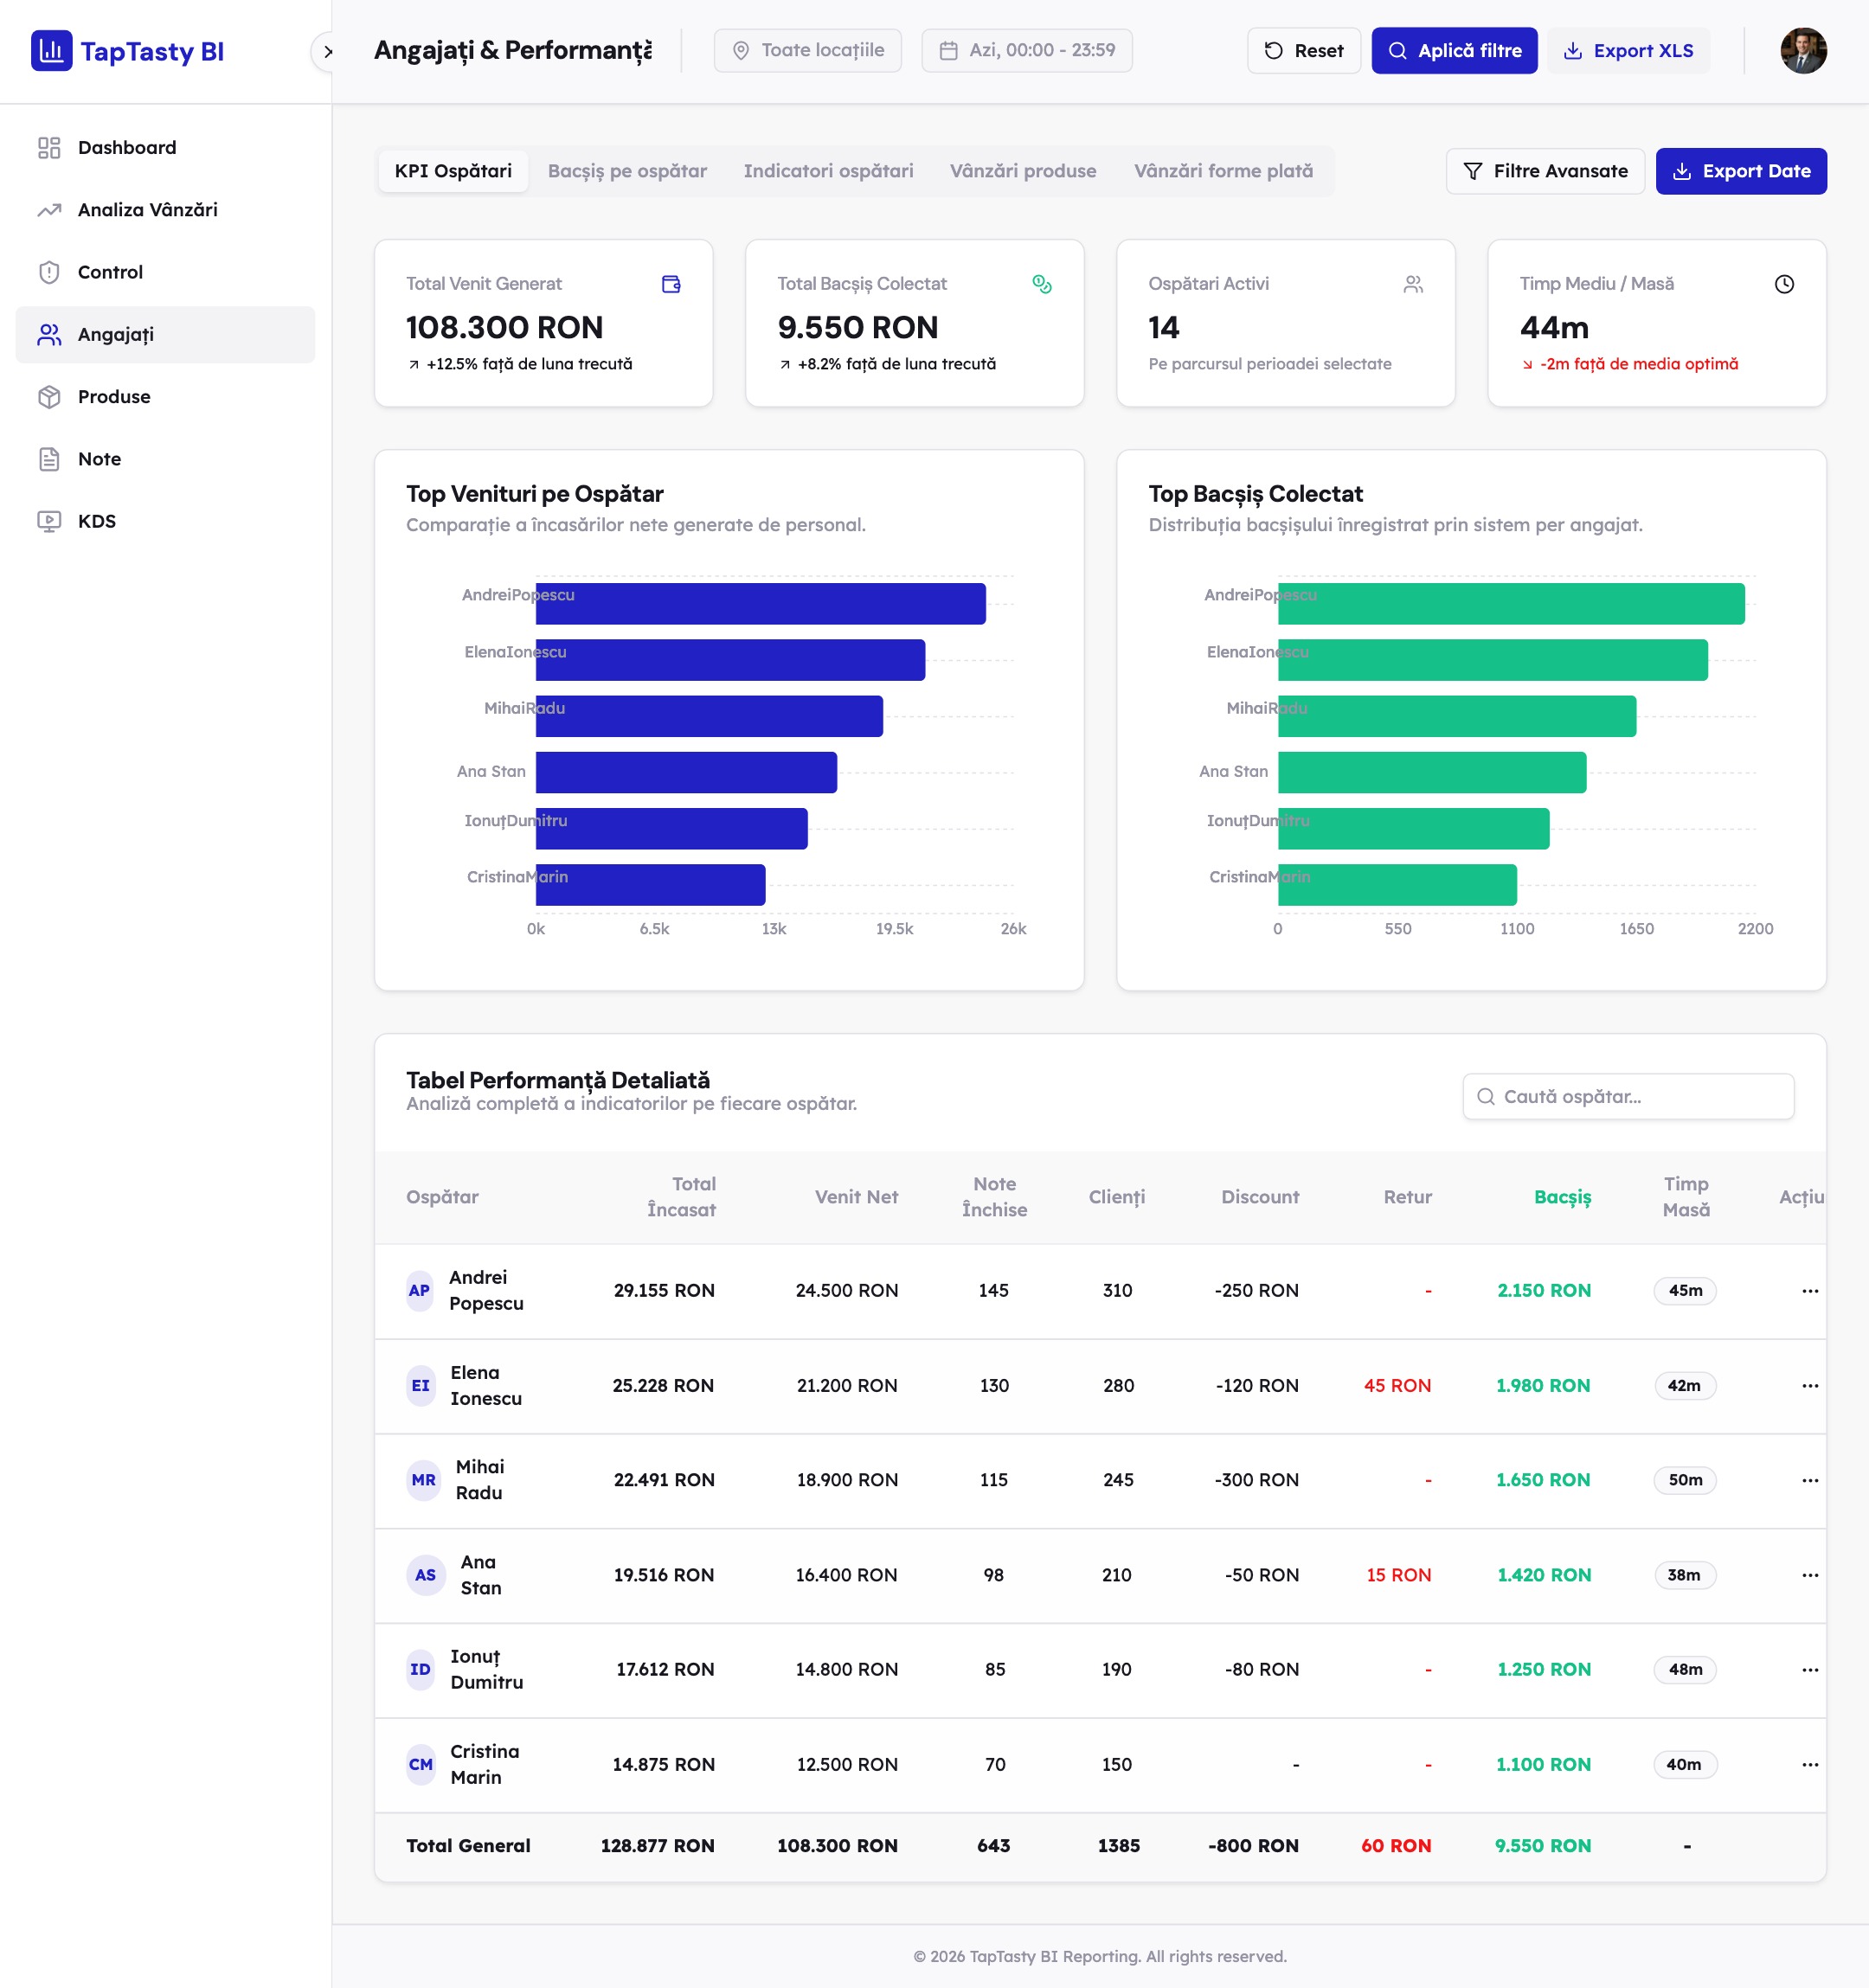Focus the Caută ospătar search field
Image resolution: width=1869 pixels, height=1988 pixels.
[x=1628, y=1097]
